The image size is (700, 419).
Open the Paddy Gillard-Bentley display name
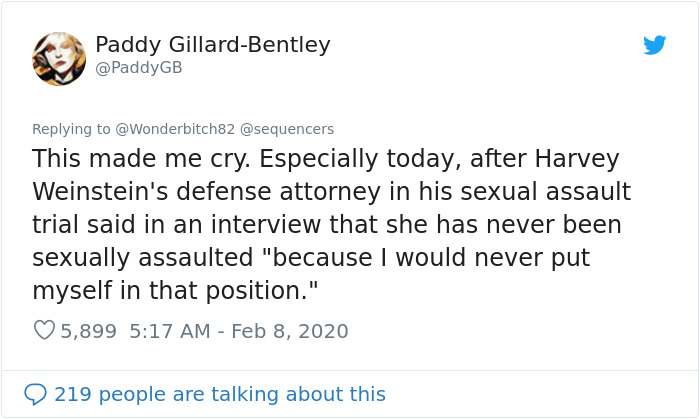212,45
